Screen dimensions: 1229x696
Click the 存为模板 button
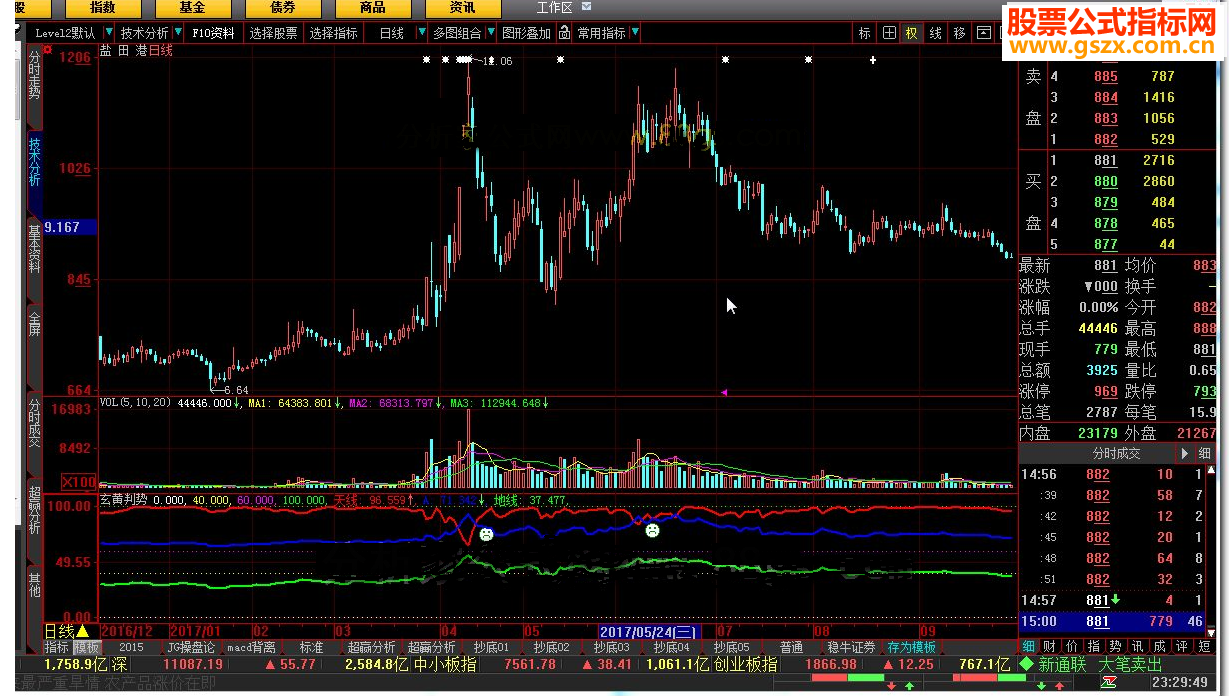click(911, 647)
